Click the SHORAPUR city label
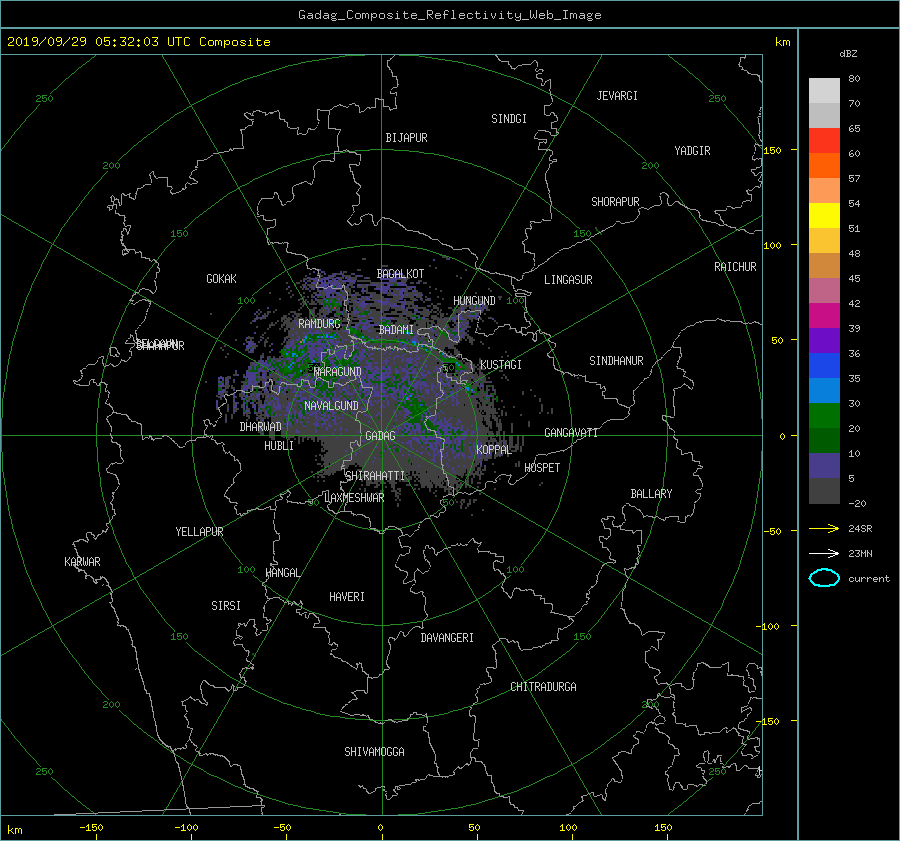 tap(615, 202)
